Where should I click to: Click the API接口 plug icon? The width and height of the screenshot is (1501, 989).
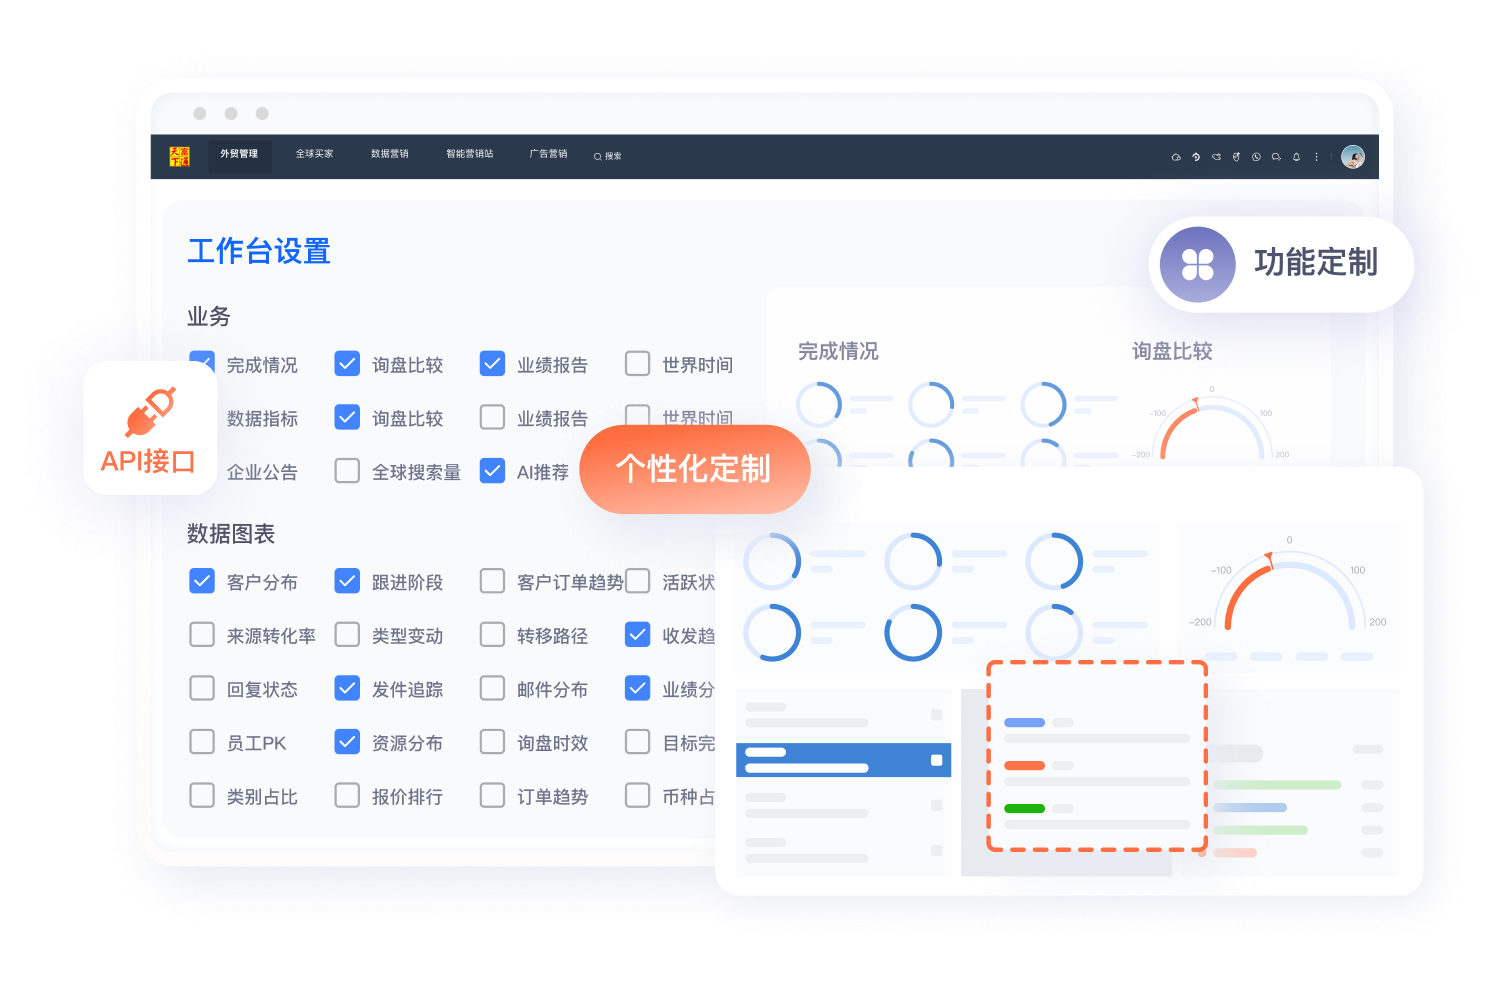coord(150,412)
